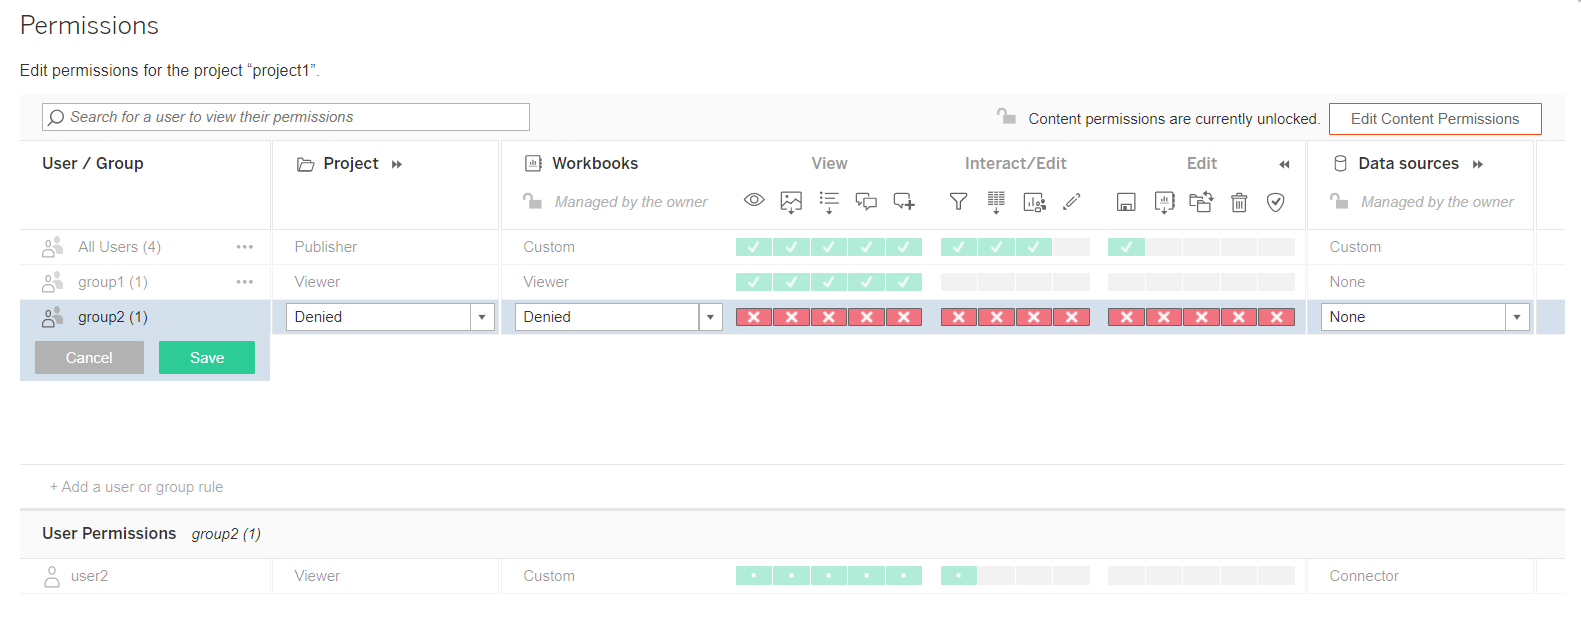The height and width of the screenshot is (644, 1581).
Task: Expand the Data sources column arrows
Action: (1478, 164)
